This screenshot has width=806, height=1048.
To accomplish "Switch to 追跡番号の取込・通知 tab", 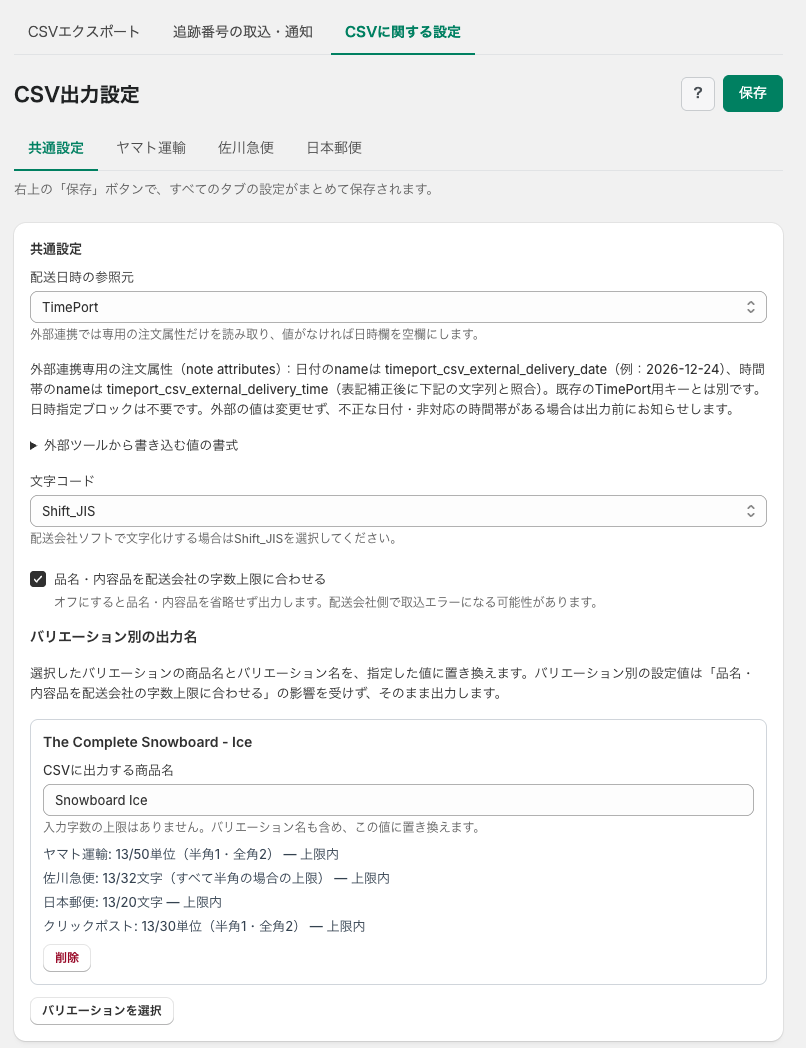I will (x=243, y=31).
